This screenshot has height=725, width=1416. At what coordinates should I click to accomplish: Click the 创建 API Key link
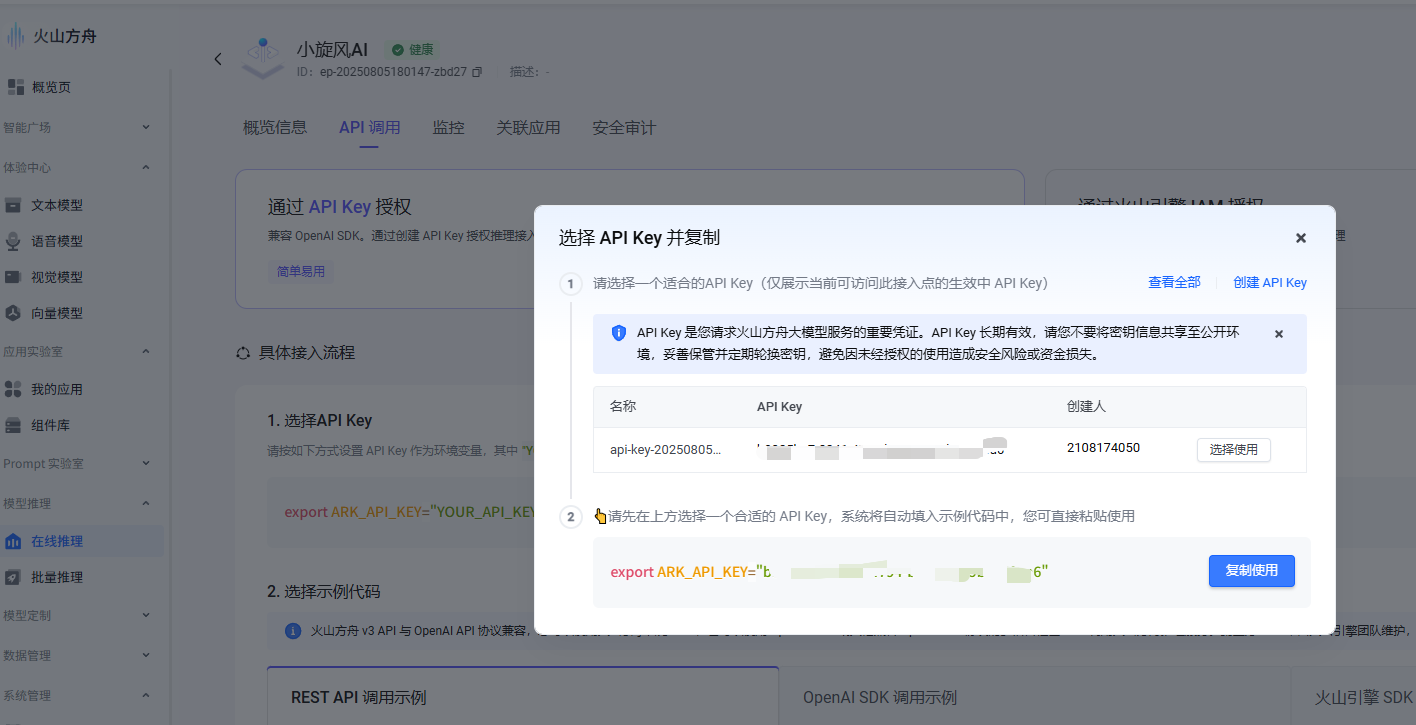pos(1270,282)
